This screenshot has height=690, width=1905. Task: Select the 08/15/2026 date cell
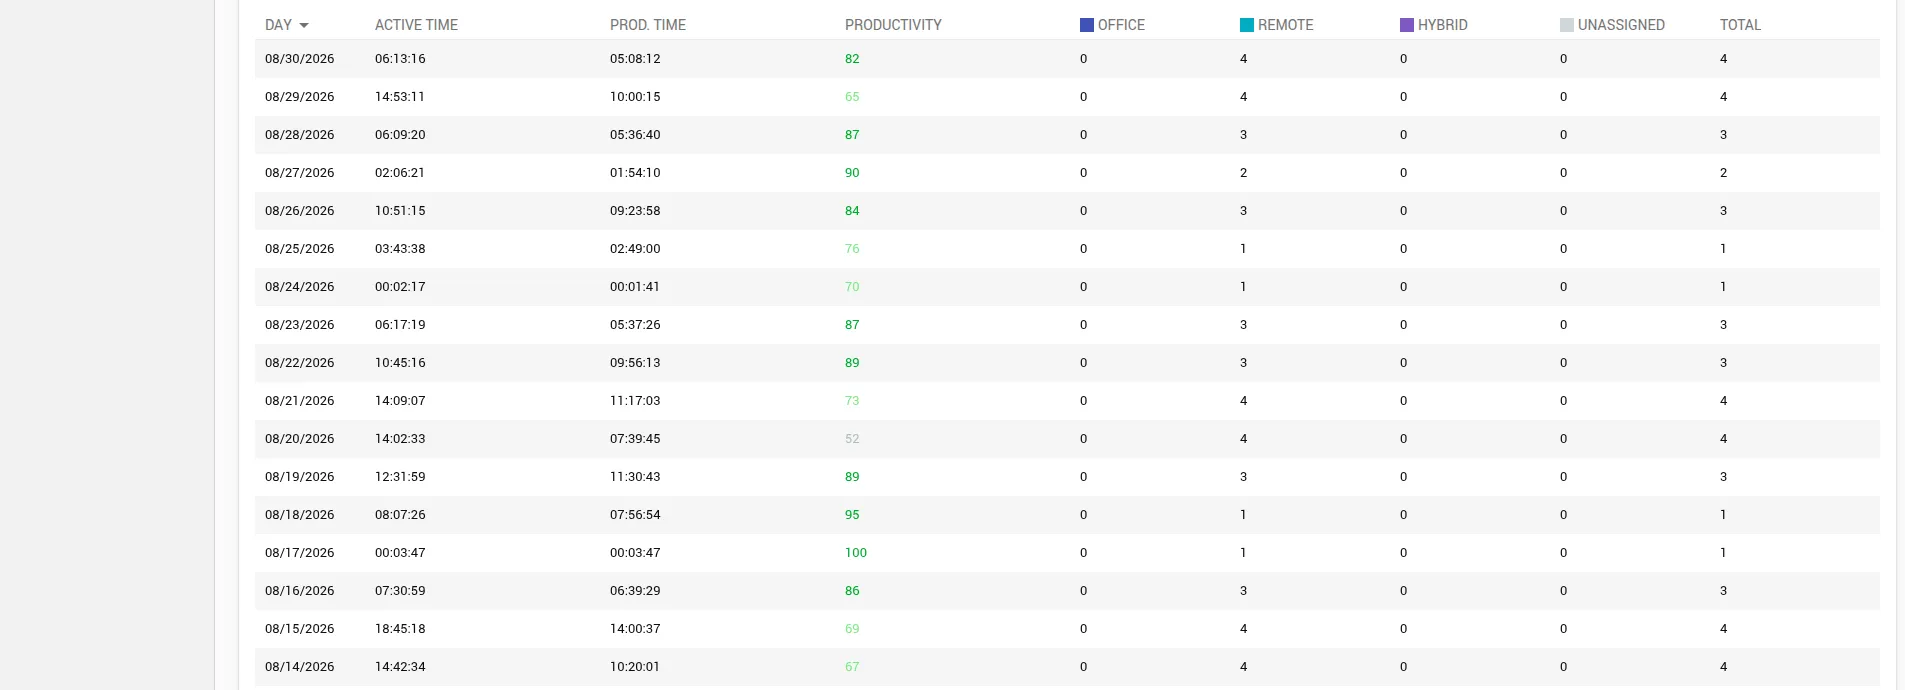tap(300, 629)
